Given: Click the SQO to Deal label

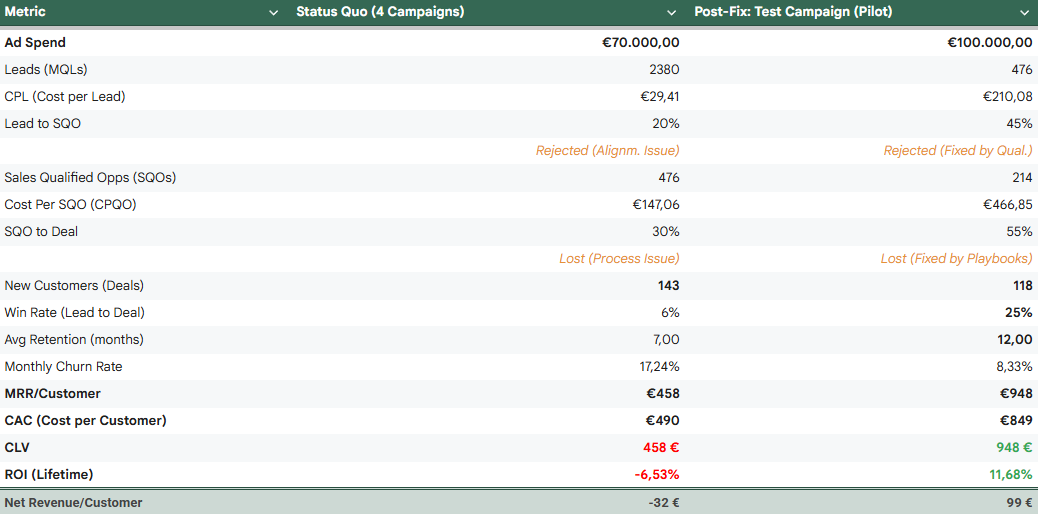Looking at the screenshot, I should coord(41,232).
